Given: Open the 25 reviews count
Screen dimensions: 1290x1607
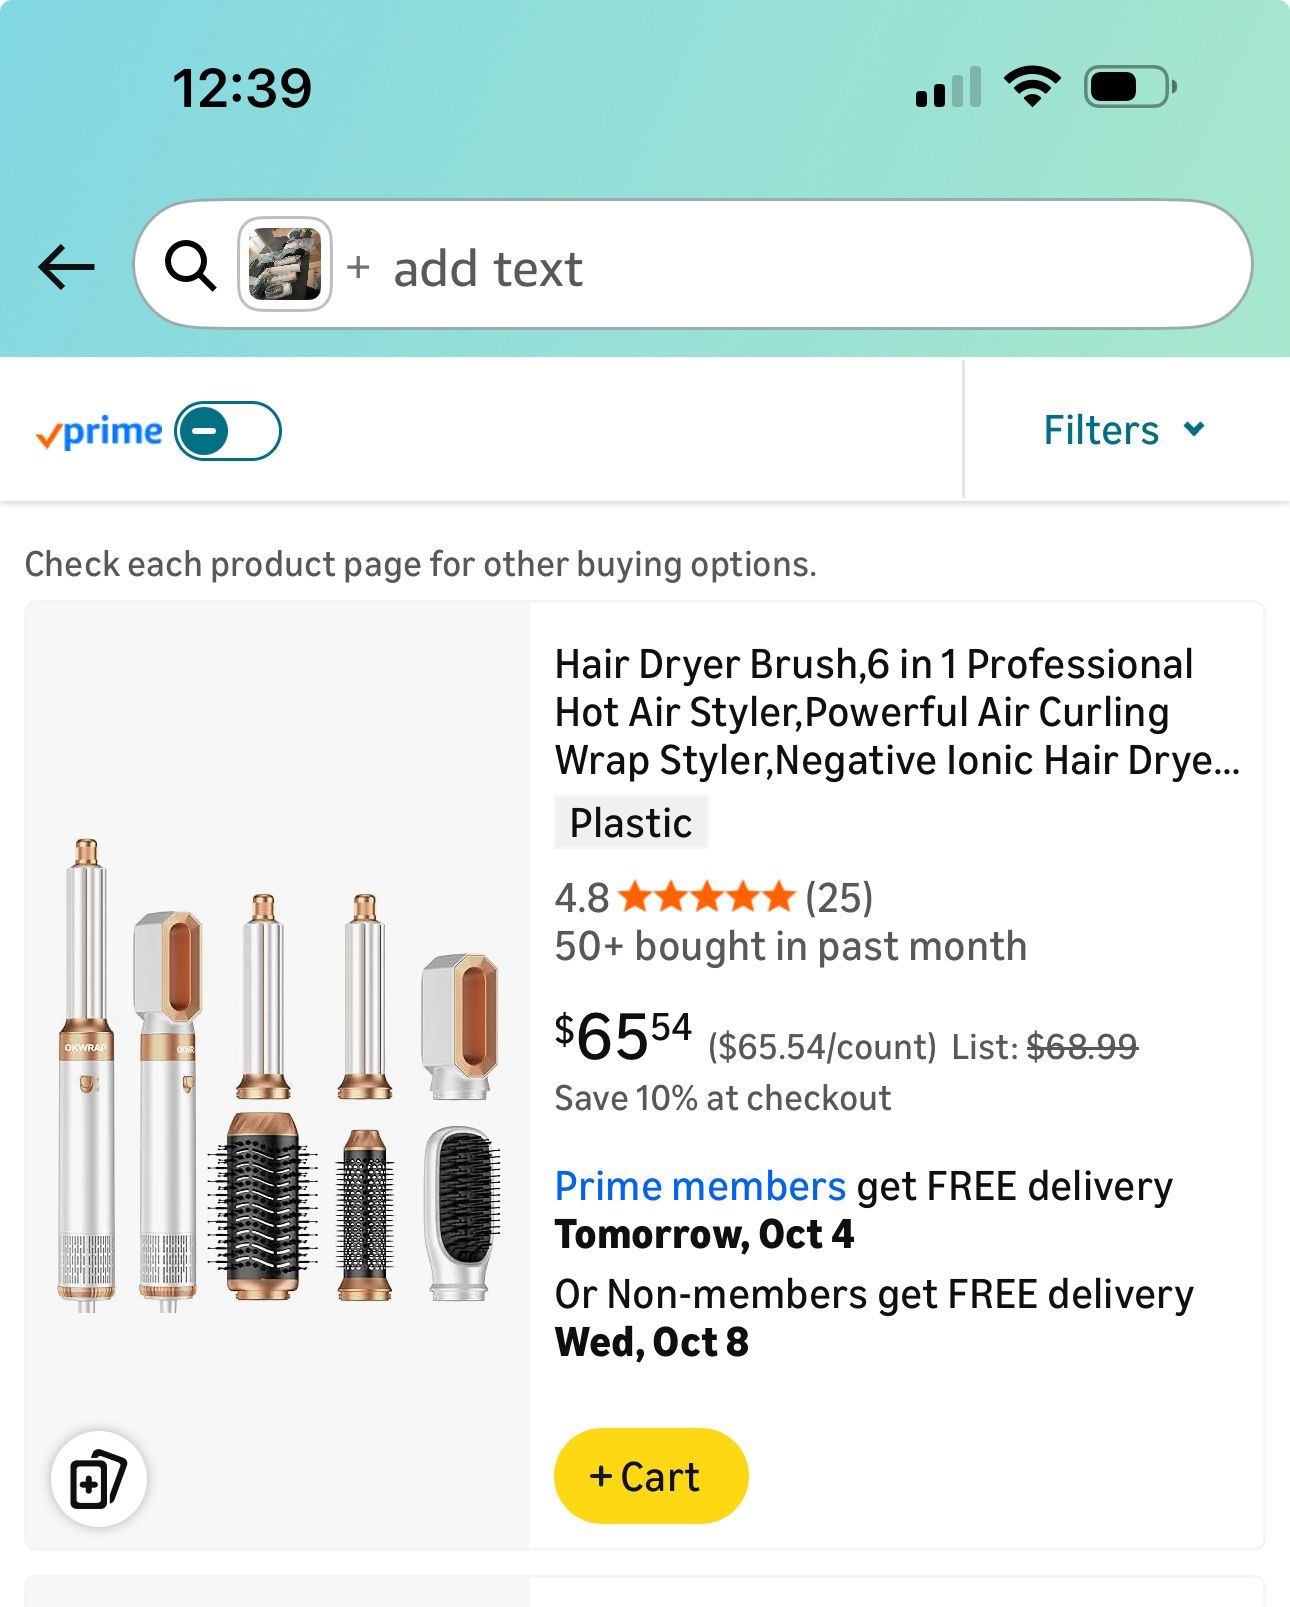Looking at the screenshot, I should [839, 898].
